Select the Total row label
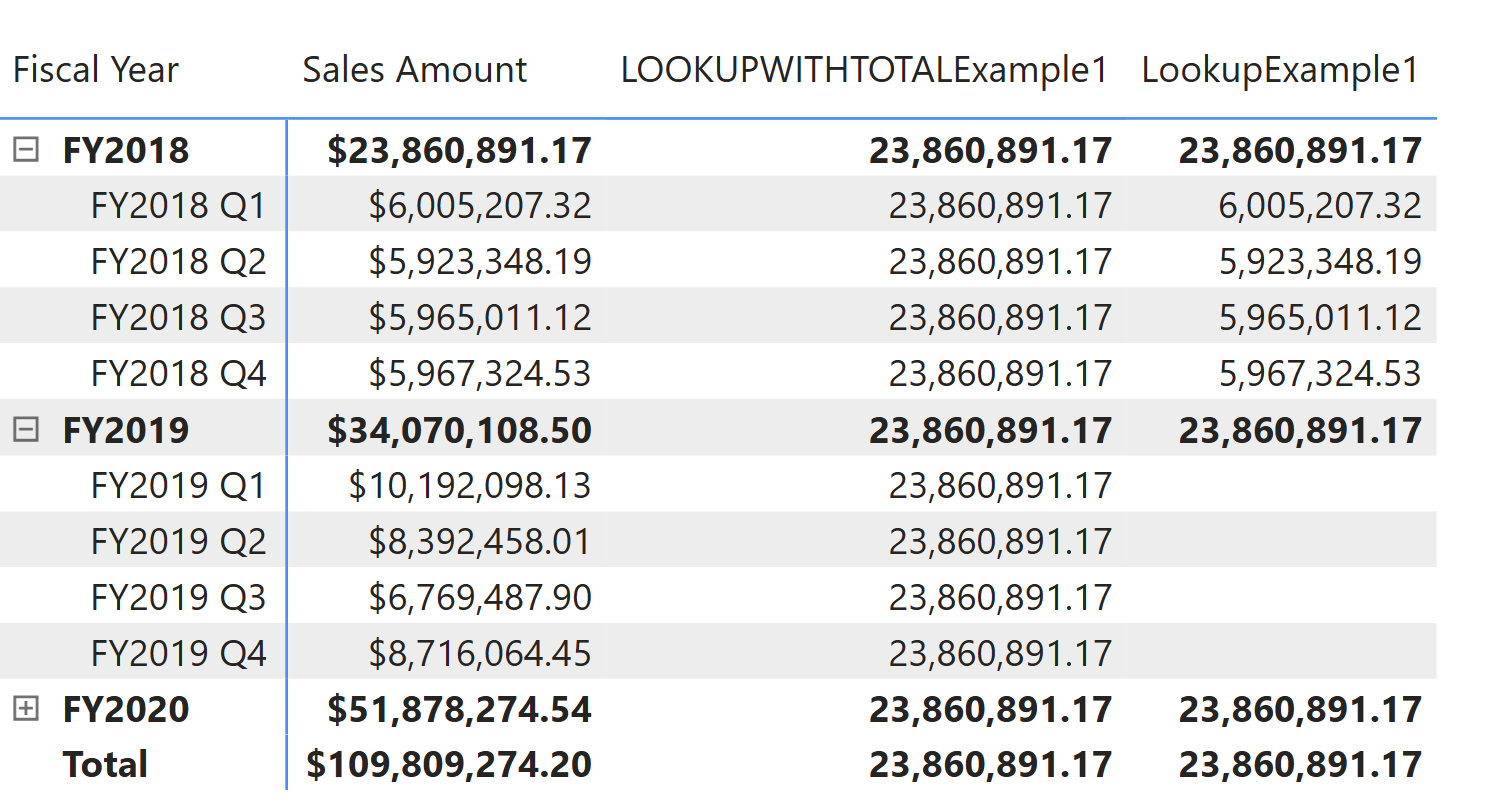 (104, 765)
